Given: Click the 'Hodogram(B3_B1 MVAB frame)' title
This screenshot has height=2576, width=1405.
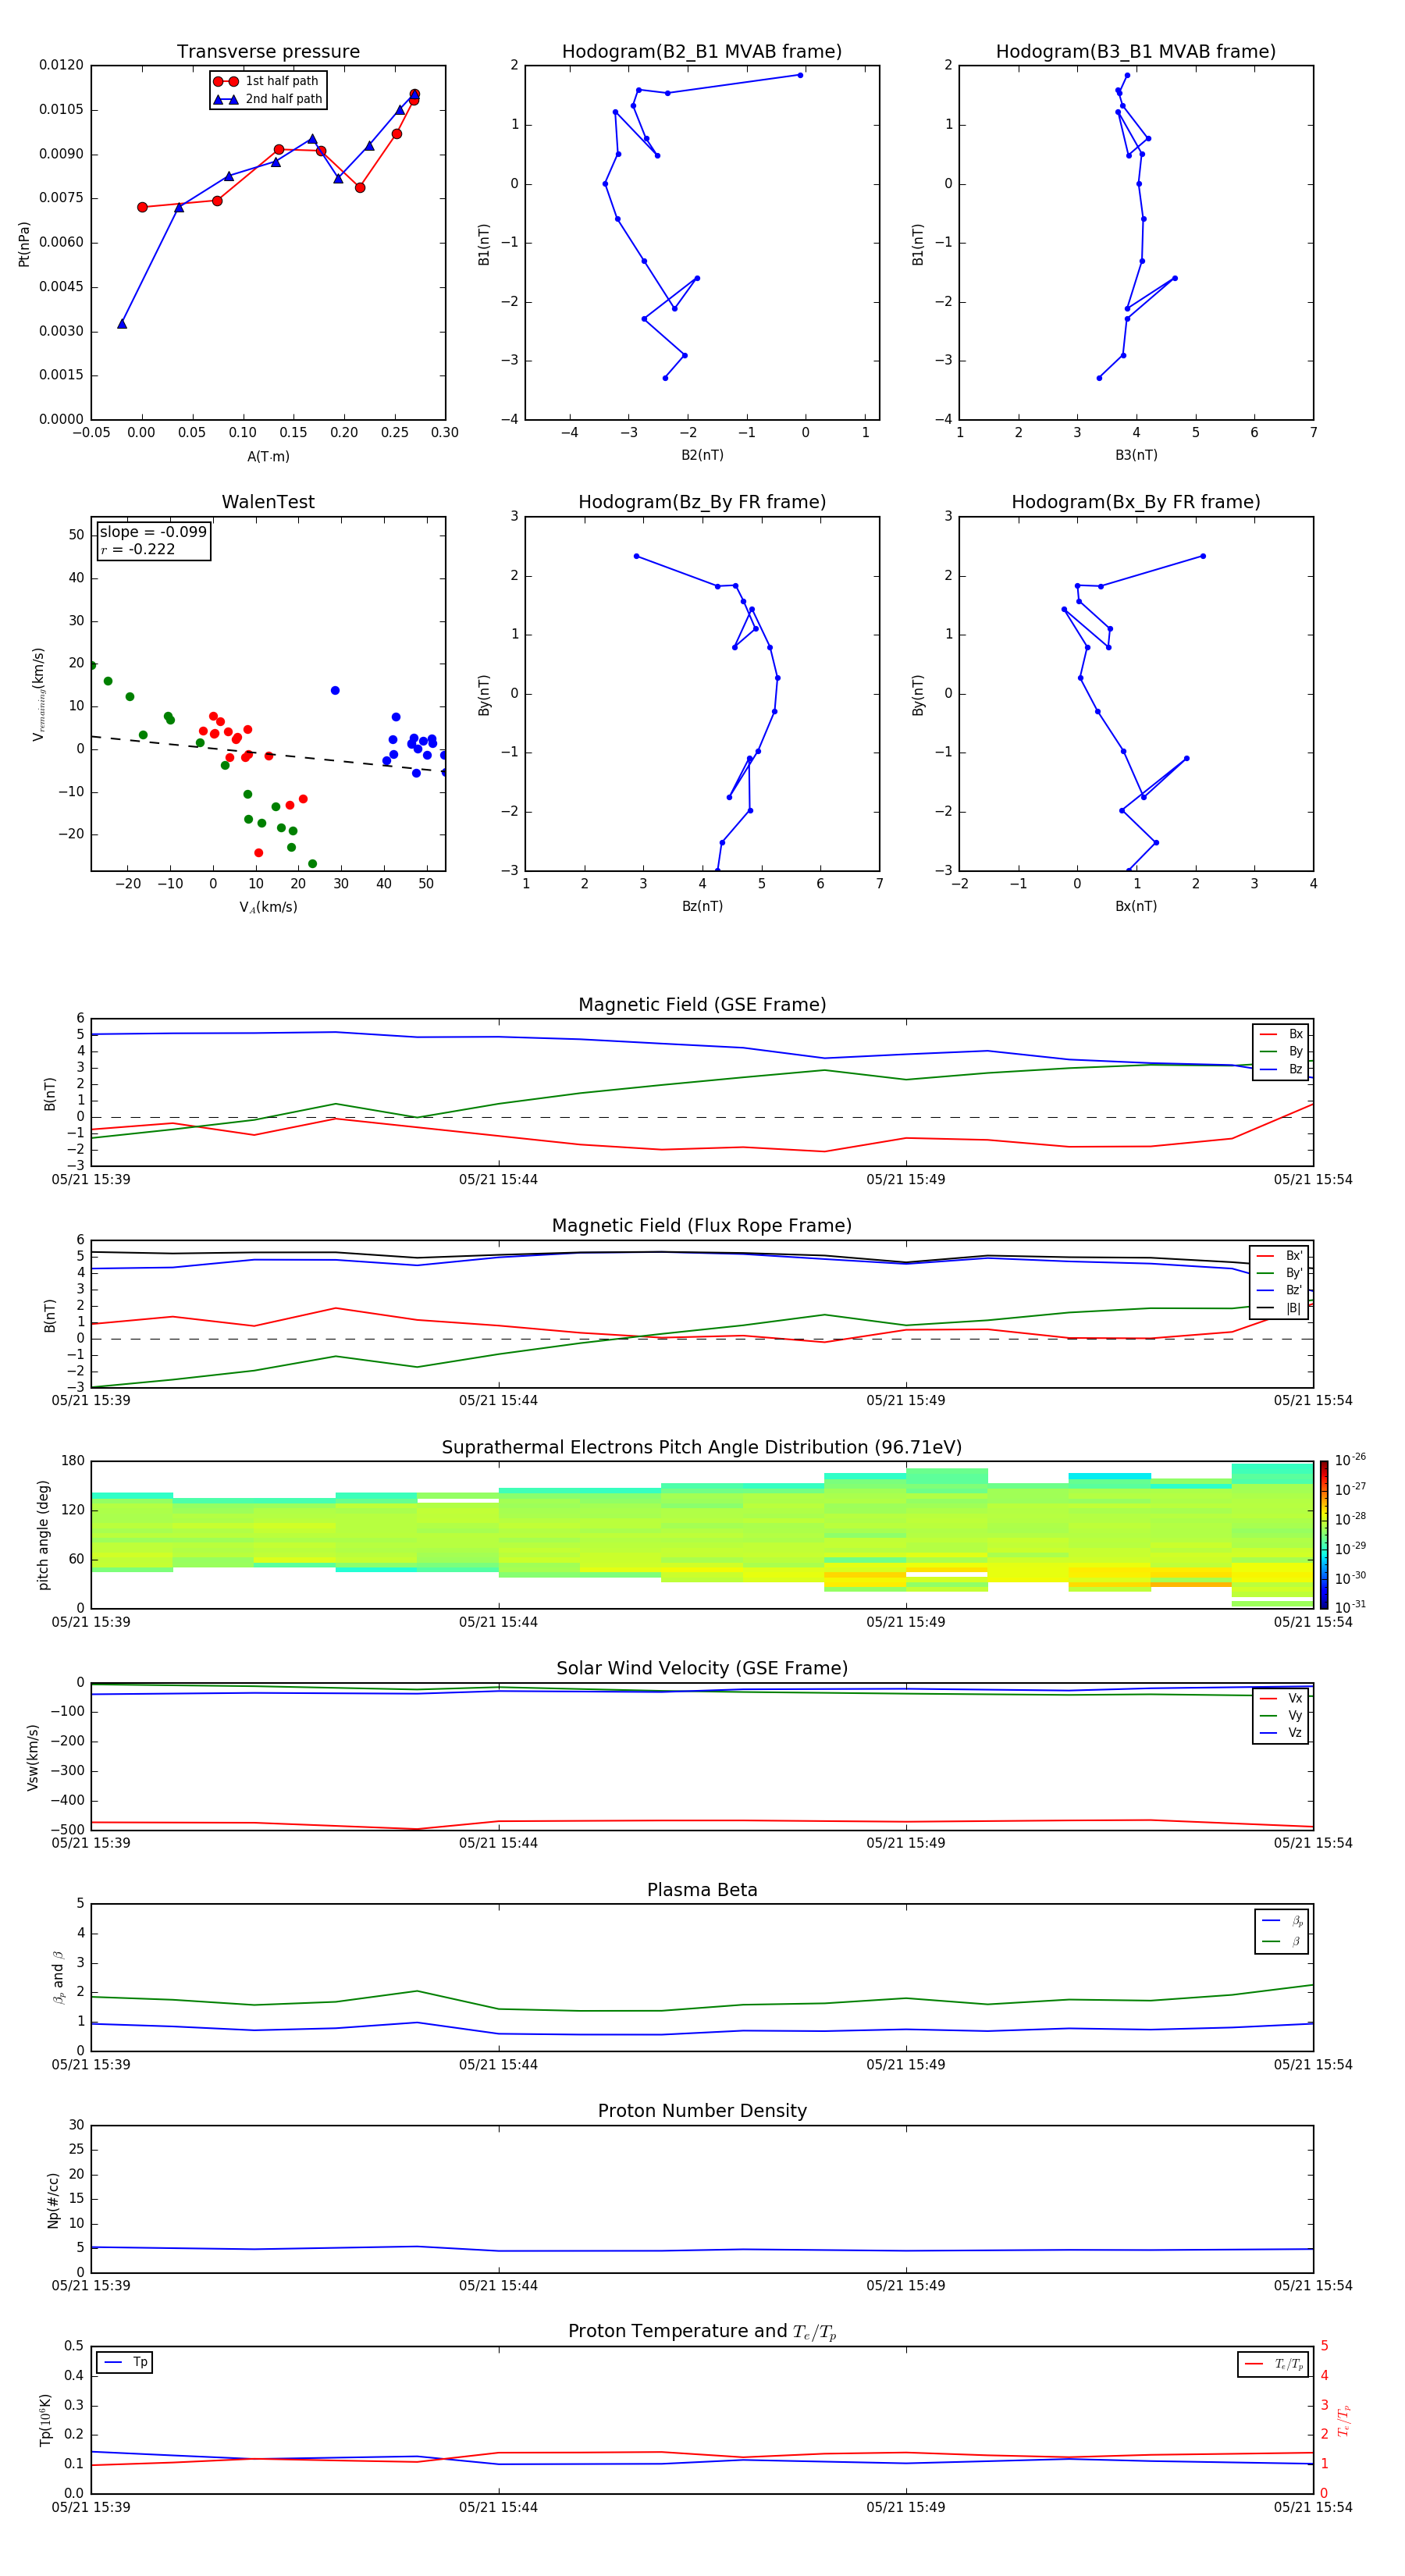Looking at the screenshot, I should 1136,52.
